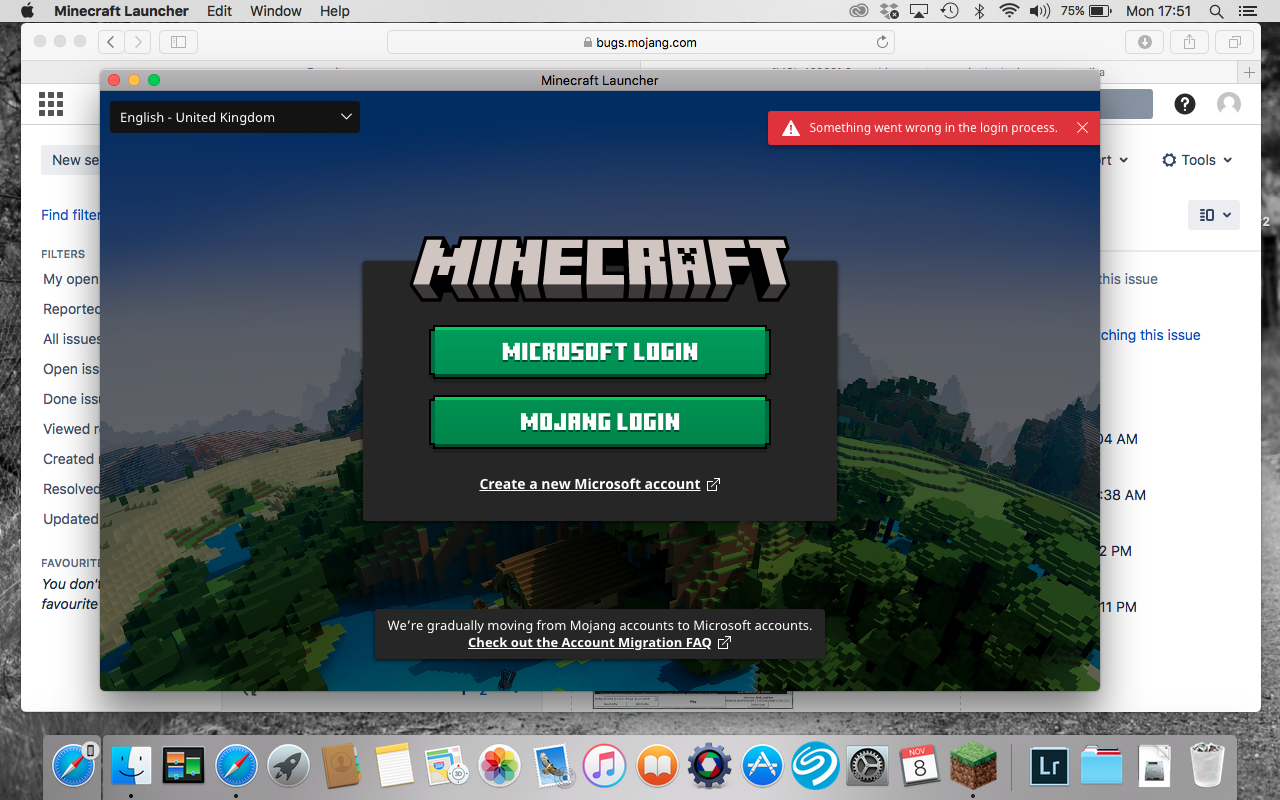Reload the page in Safari
Screen dimensions: 1280x800
point(882,42)
